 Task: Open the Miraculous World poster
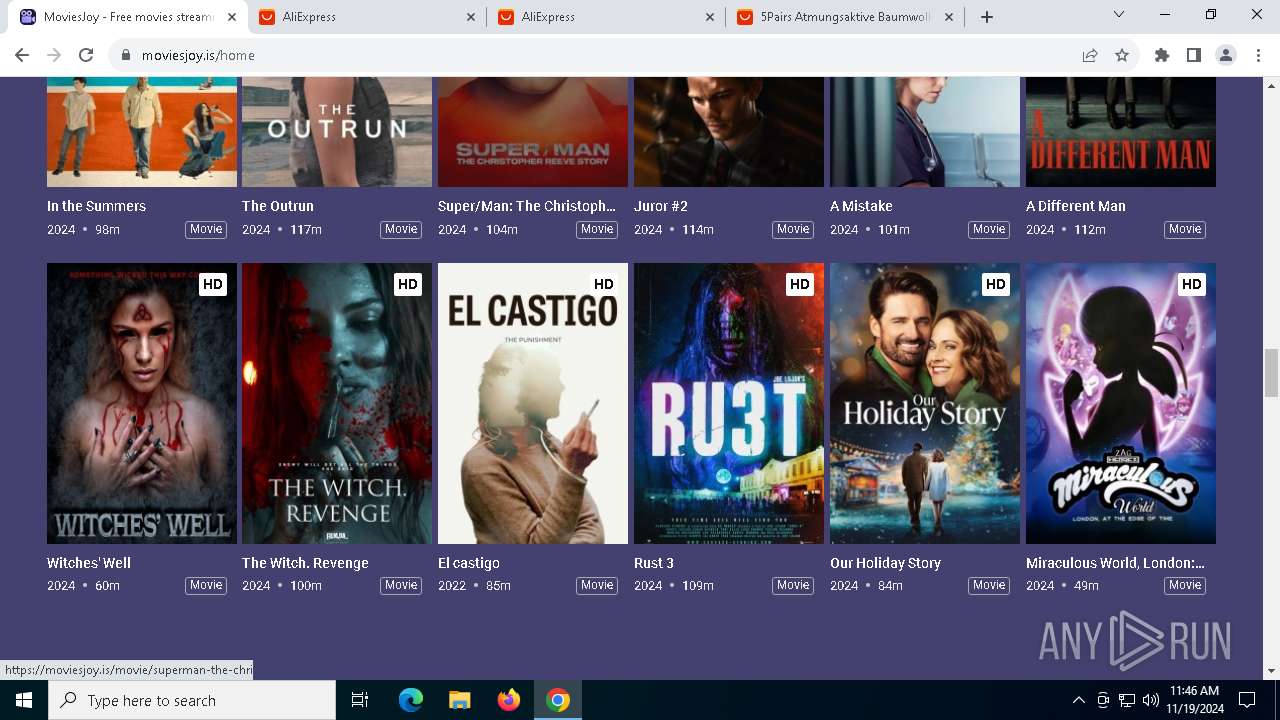pyautogui.click(x=1121, y=403)
